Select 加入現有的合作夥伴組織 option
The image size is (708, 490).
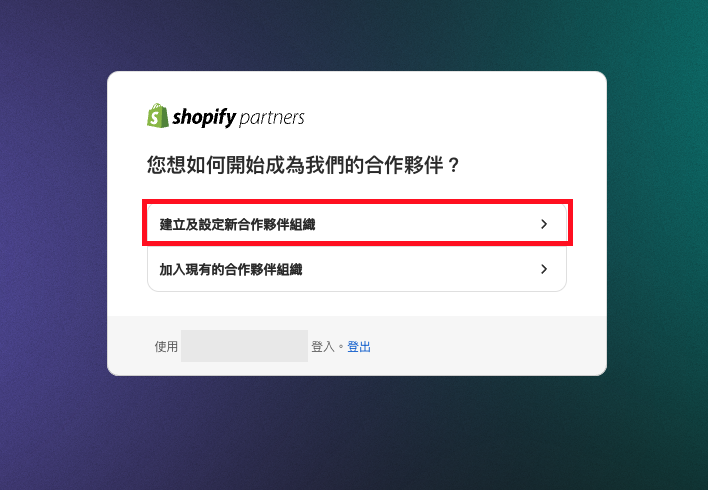click(357, 269)
